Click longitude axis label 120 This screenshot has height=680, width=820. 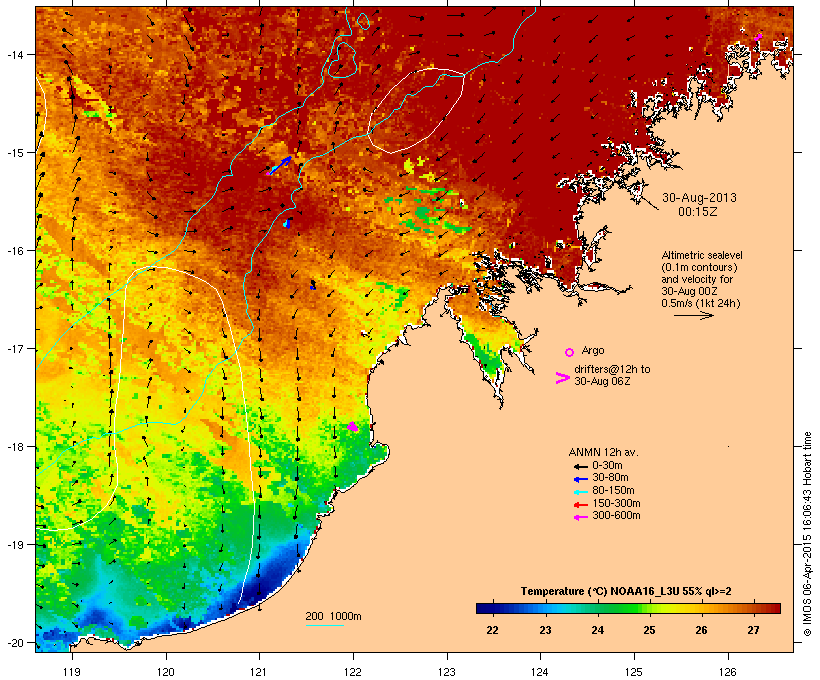click(x=166, y=672)
